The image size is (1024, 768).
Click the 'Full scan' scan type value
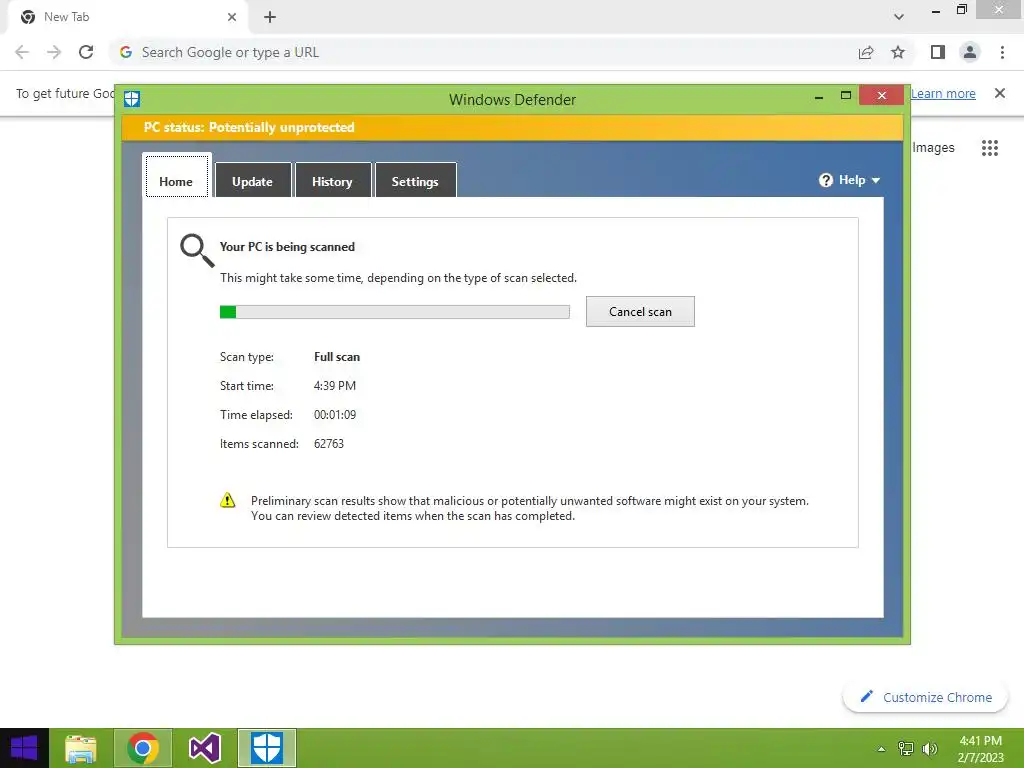point(336,357)
